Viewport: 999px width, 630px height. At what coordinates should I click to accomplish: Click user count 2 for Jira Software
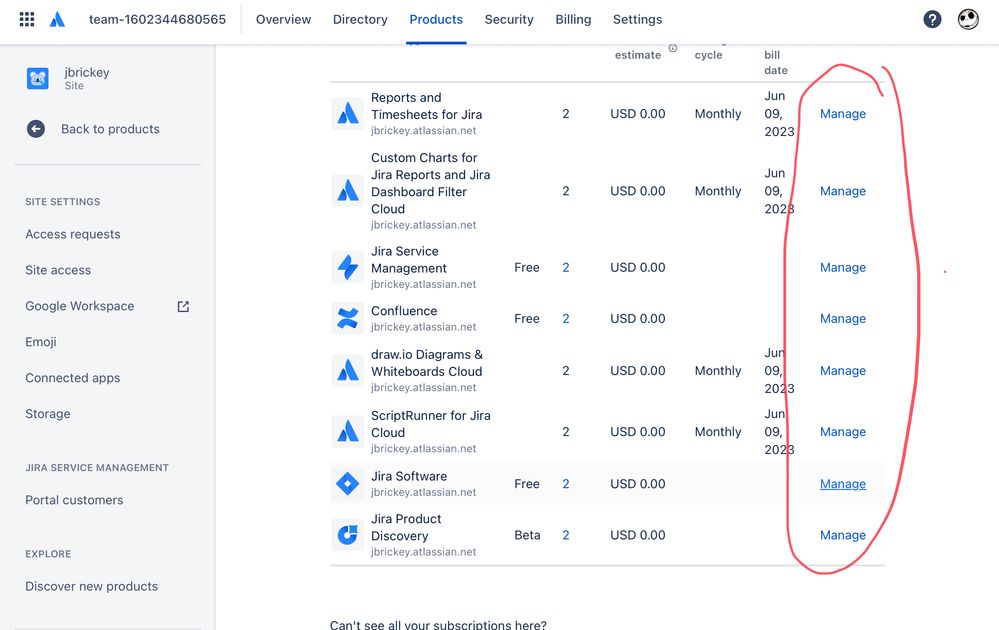coord(566,484)
